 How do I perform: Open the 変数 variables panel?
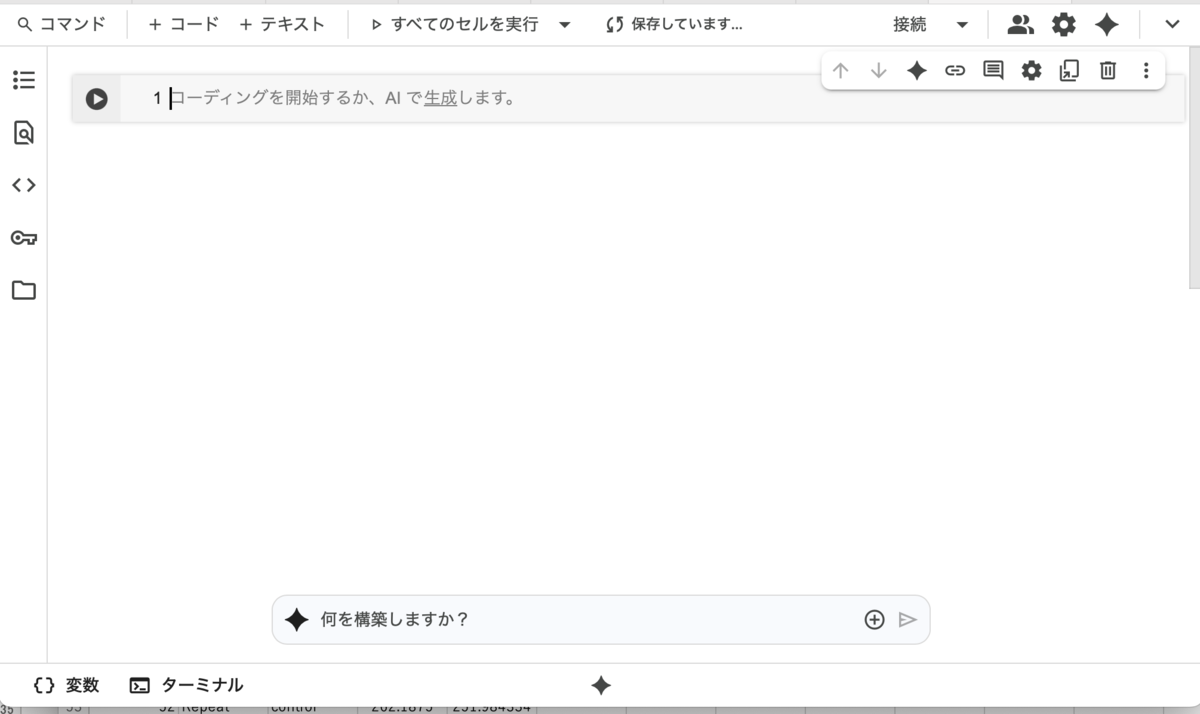66,685
